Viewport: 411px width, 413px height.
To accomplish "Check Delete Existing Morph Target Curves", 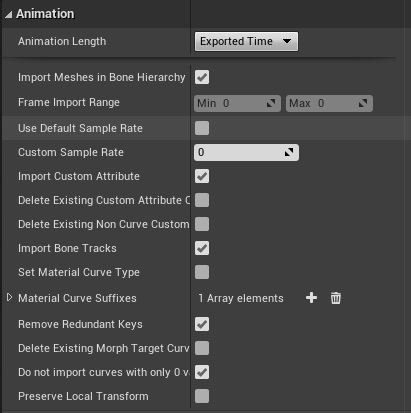I will 202,348.
